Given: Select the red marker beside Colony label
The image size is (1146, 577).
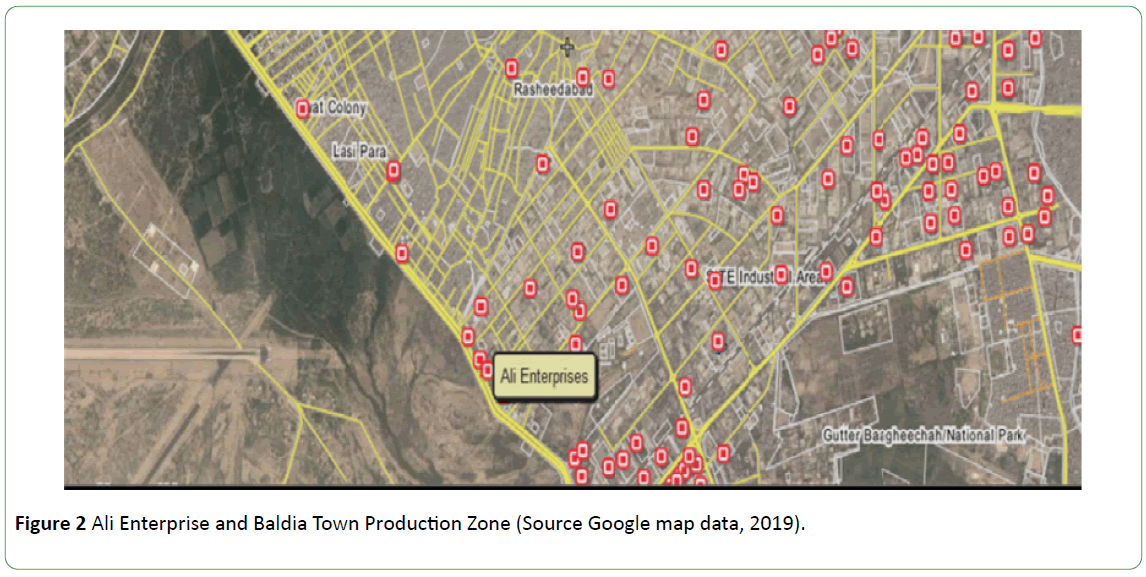Looking at the screenshot, I should pos(303,109).
